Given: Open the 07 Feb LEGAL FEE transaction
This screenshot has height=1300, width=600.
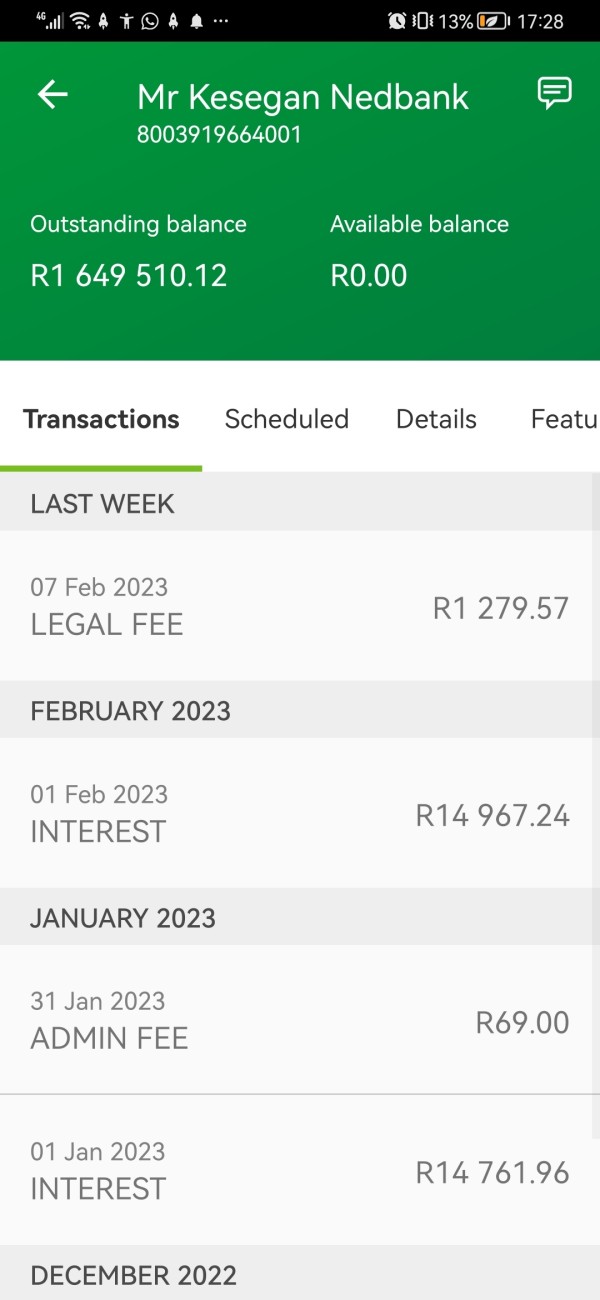Looking at the screenshot, I should [300, 607].
